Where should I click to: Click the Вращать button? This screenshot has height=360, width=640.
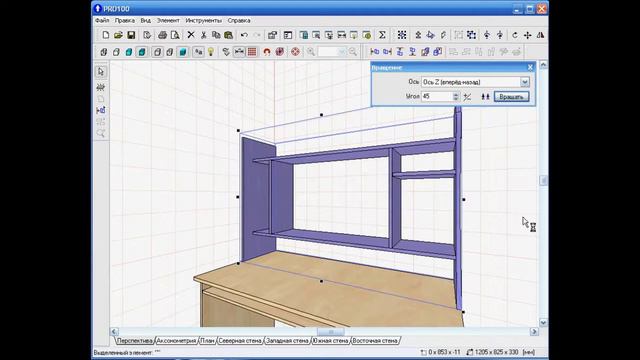click(x=511, y=97)
